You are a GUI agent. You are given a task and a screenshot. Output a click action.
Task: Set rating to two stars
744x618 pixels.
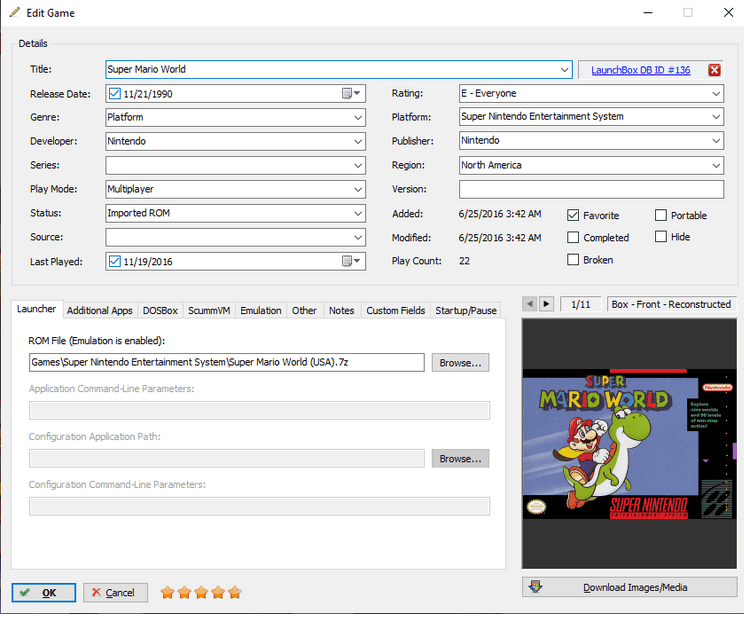pyautogui.click(x=184, y=592)
